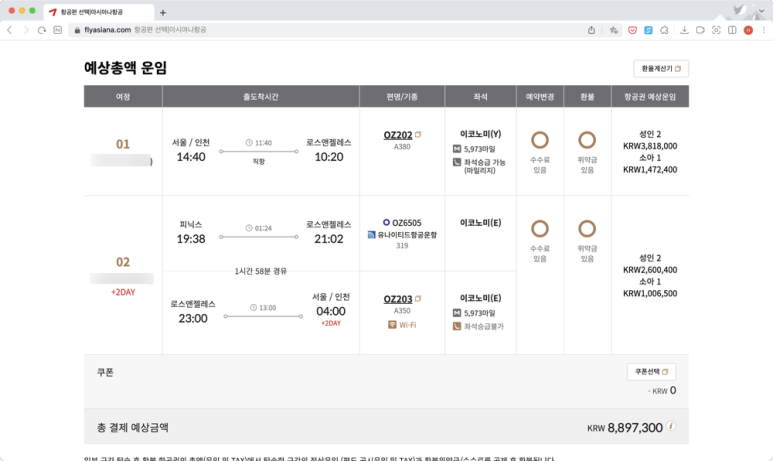Click the Wi-Fi icon under A350

pyautogui.click(x=392, y=324)
